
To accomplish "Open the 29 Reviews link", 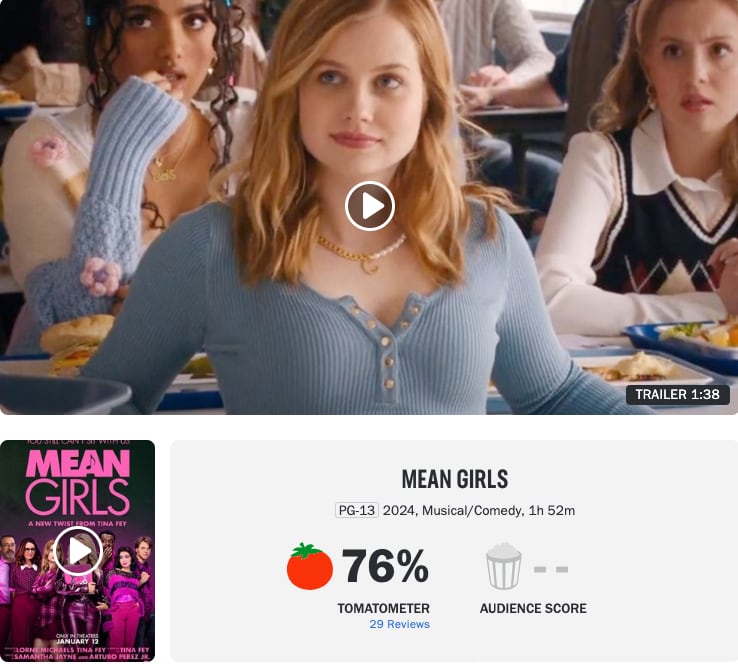I will pos(399,624).
